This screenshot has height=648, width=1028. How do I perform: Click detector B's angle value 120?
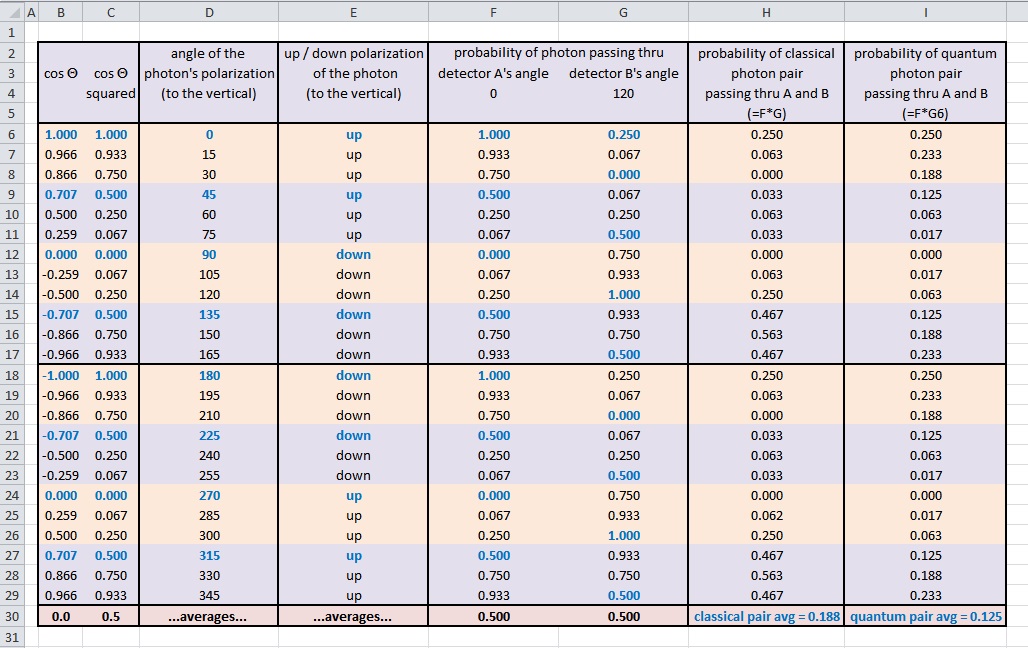pyautogui.click(x=623, y=94)
